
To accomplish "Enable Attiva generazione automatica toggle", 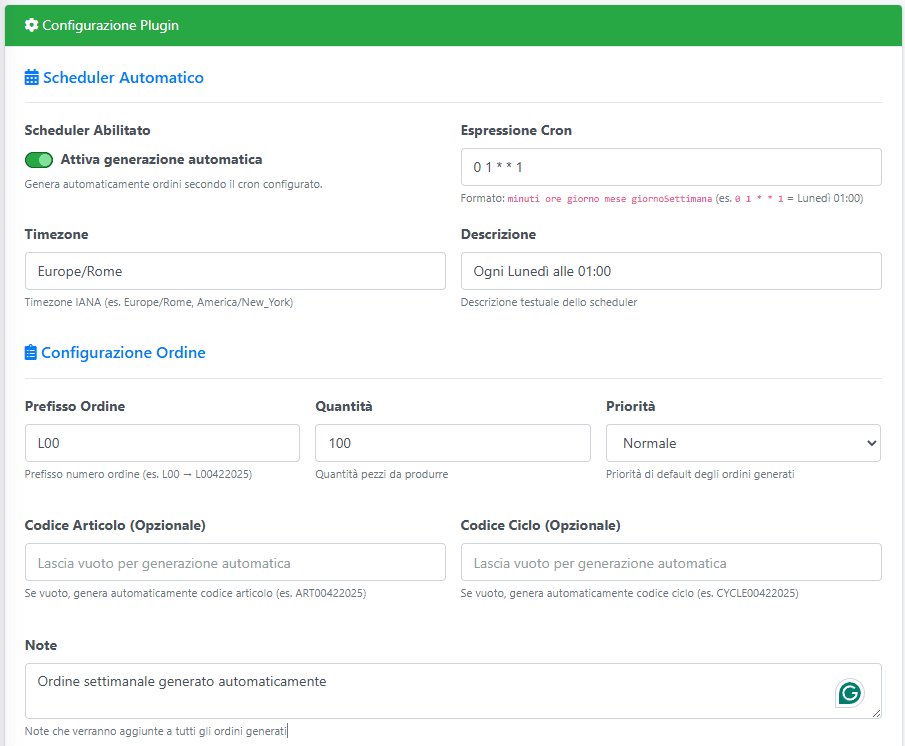I will point(38,160).
